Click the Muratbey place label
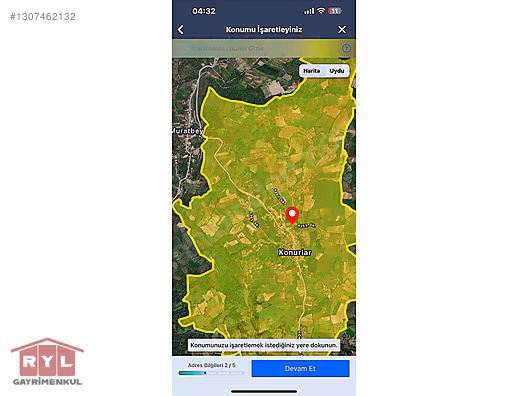The width and height of the screenshot is (528, 396). (x=188, y=131)
